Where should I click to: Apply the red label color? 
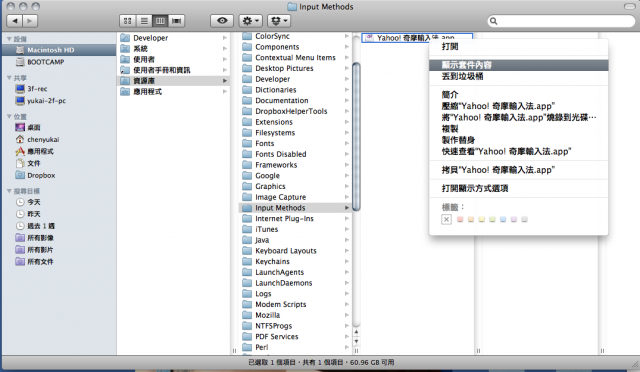click(x=460, y=219)
